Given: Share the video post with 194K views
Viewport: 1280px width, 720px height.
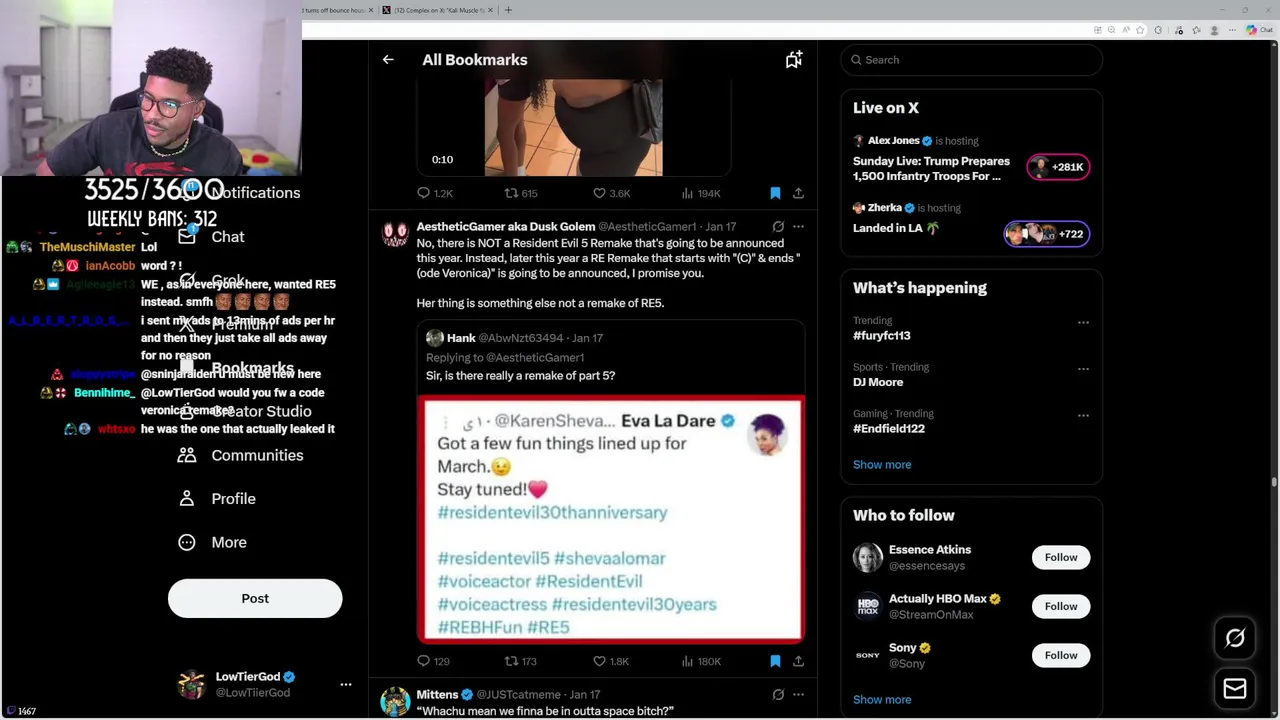Looking at the screenshot, I should [798, 193].
